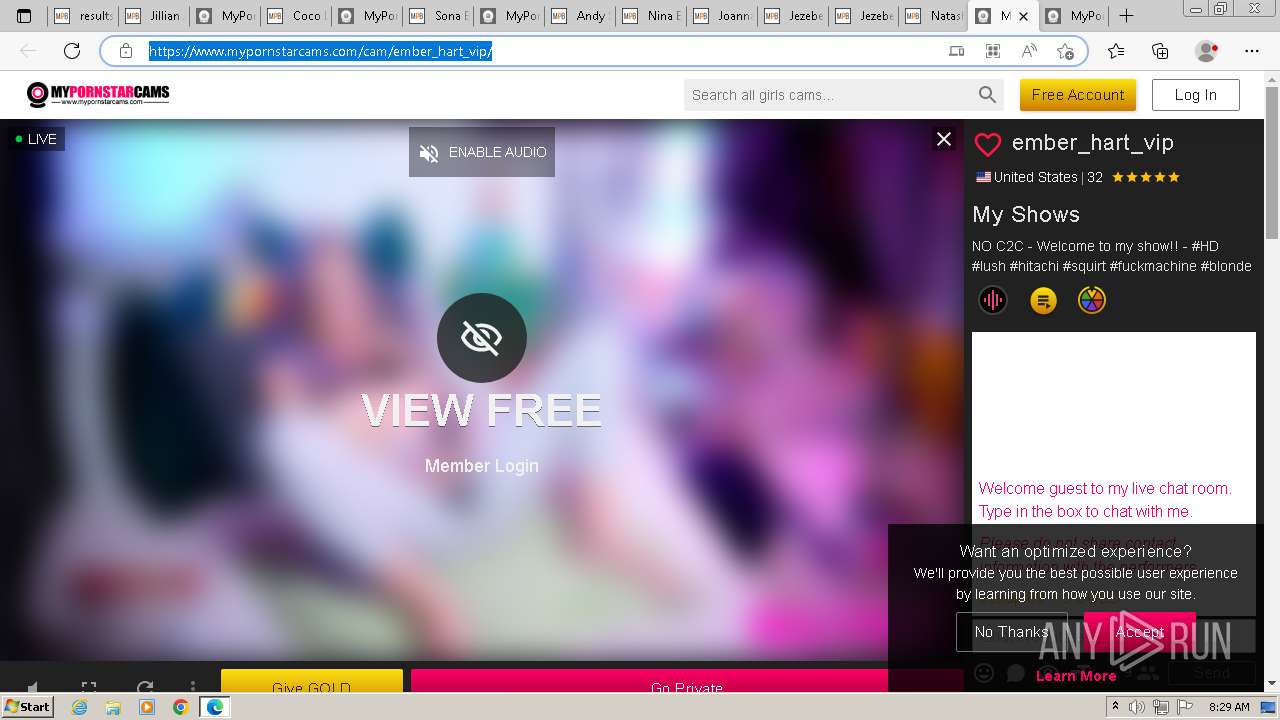Viewport: 1280px width, 720px height.
Task: Click the yellow list icon under My Shows
Action: click(x=1043, y=300)
